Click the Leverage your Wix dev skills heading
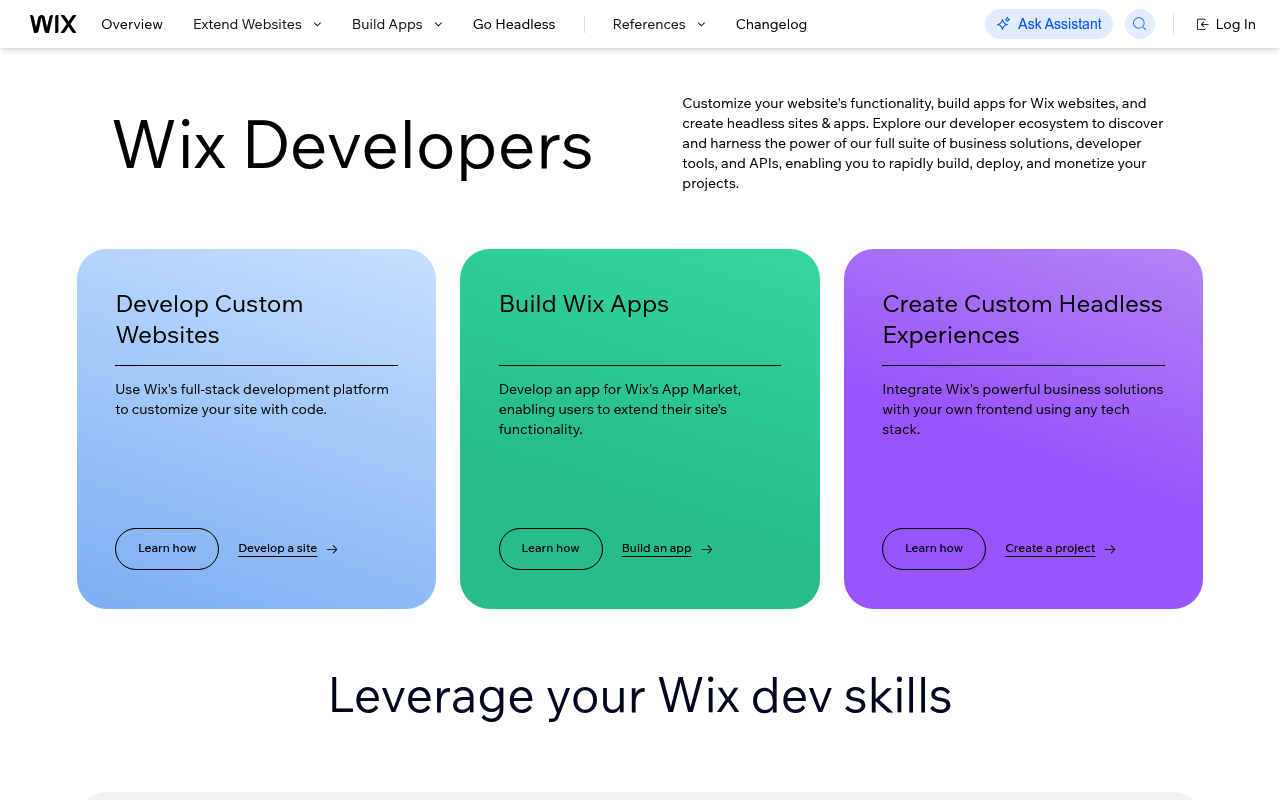Image resolution: width=1280 pixels, height=800 pixels. pos(640,695)
